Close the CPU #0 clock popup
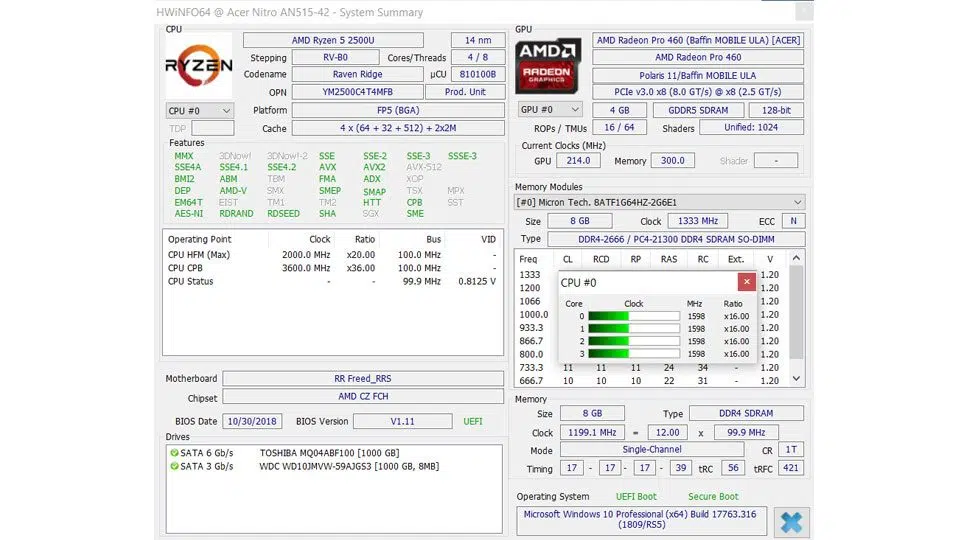The height and width of the screenshot is (540, 960). [746, 282]
